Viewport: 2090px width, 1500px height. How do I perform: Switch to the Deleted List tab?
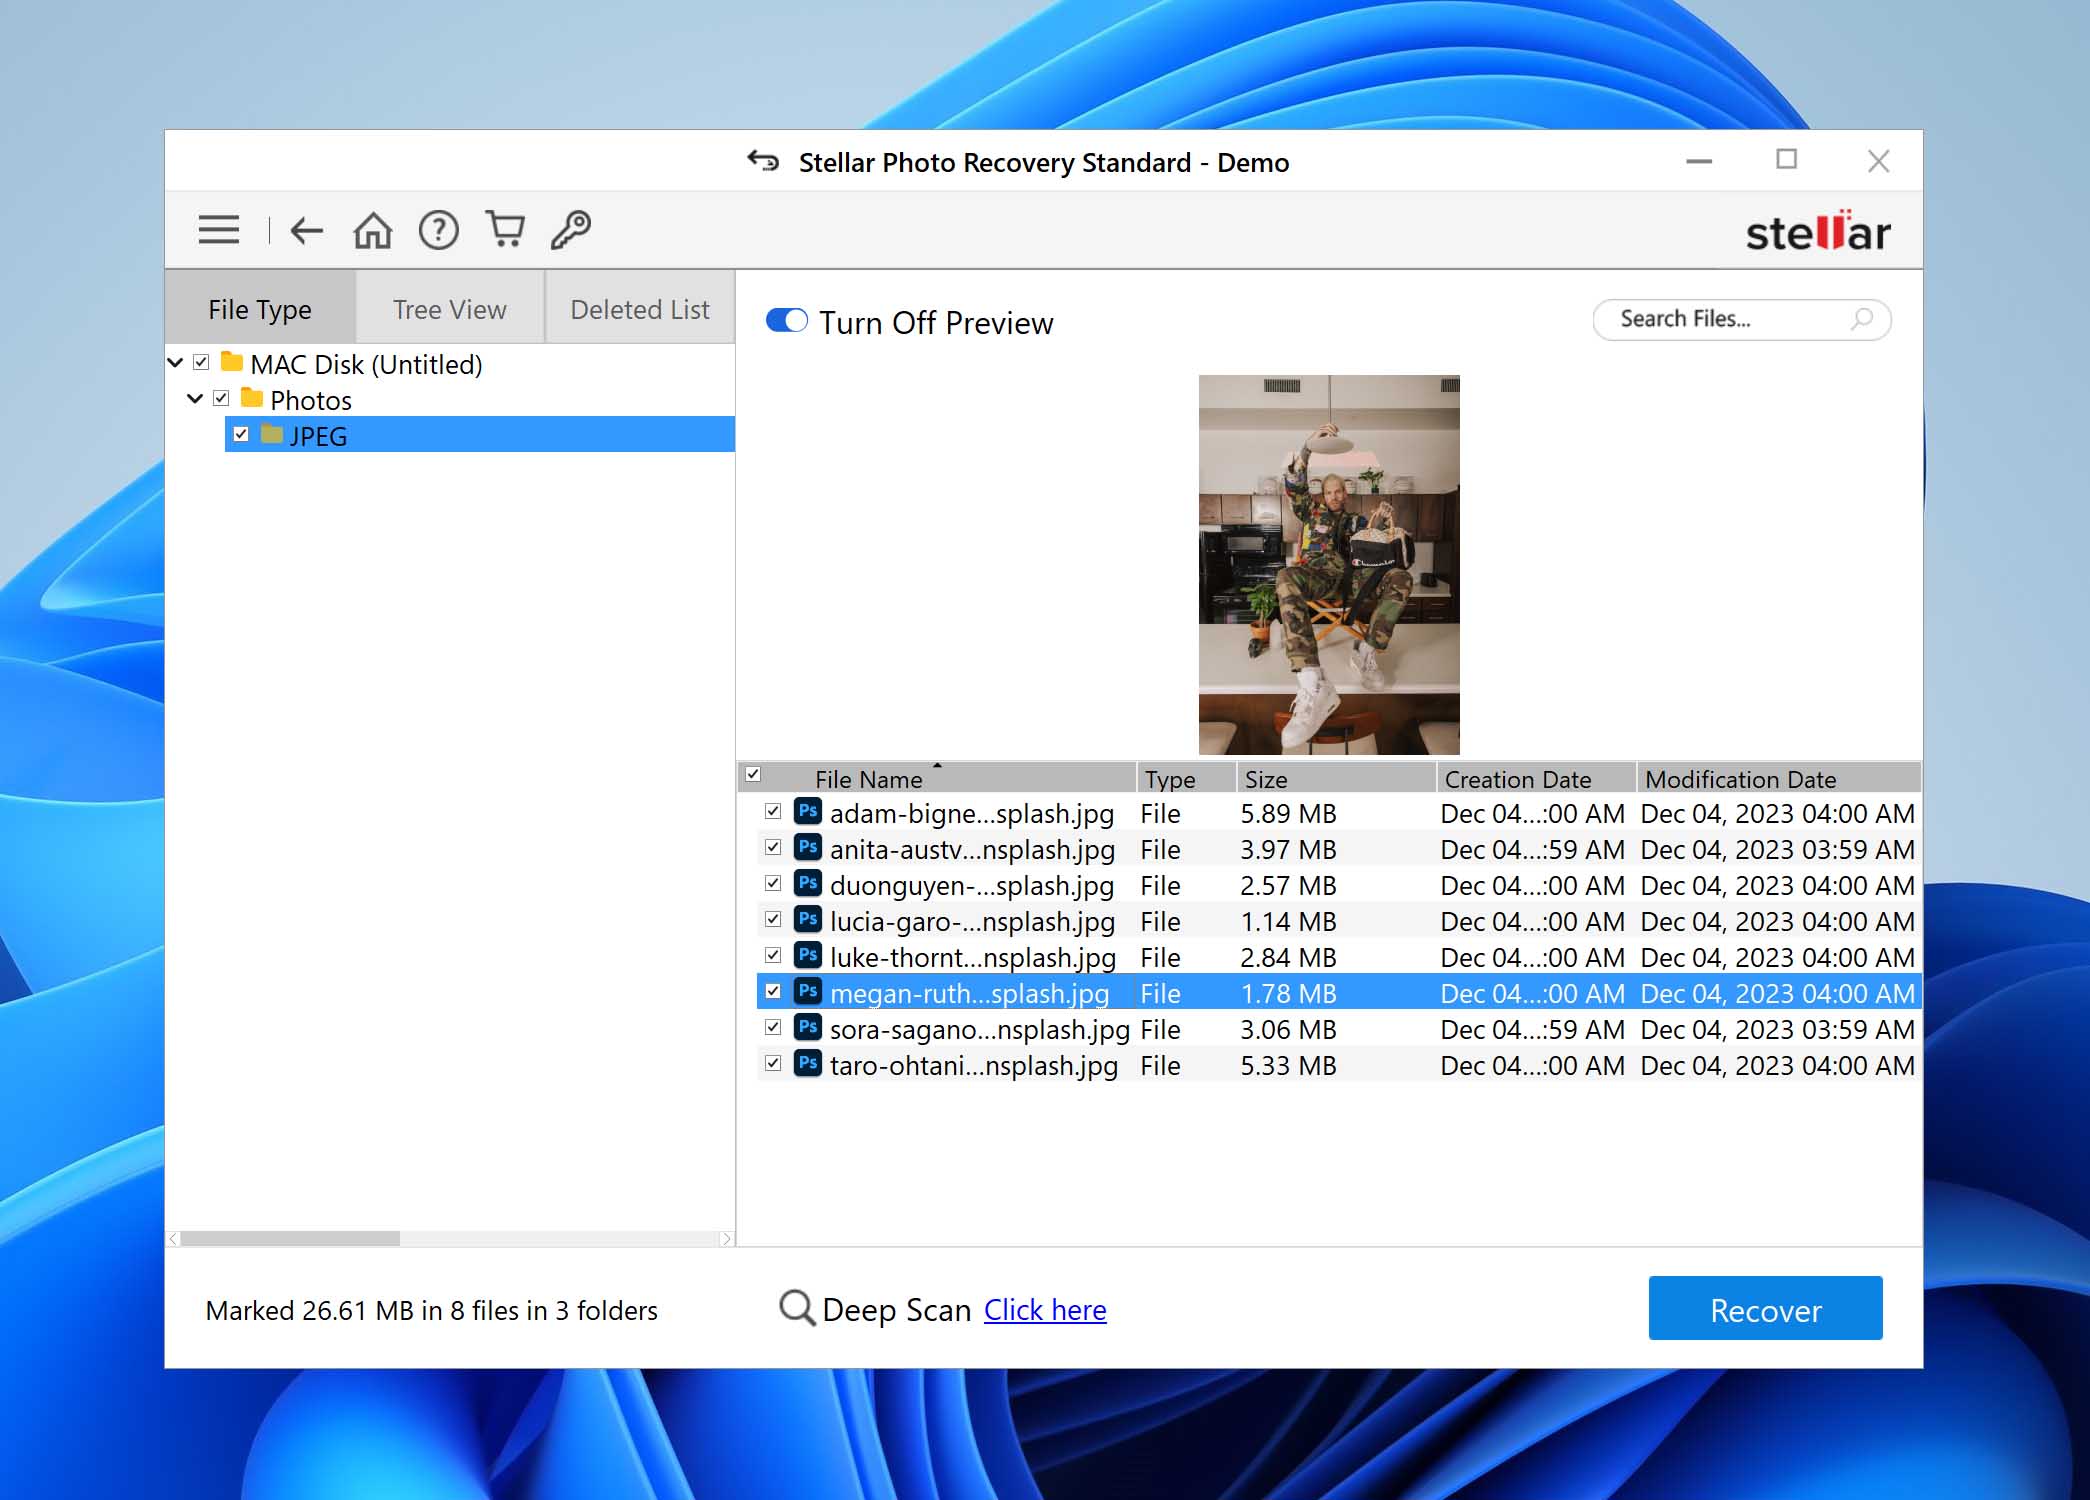point(639,307)
